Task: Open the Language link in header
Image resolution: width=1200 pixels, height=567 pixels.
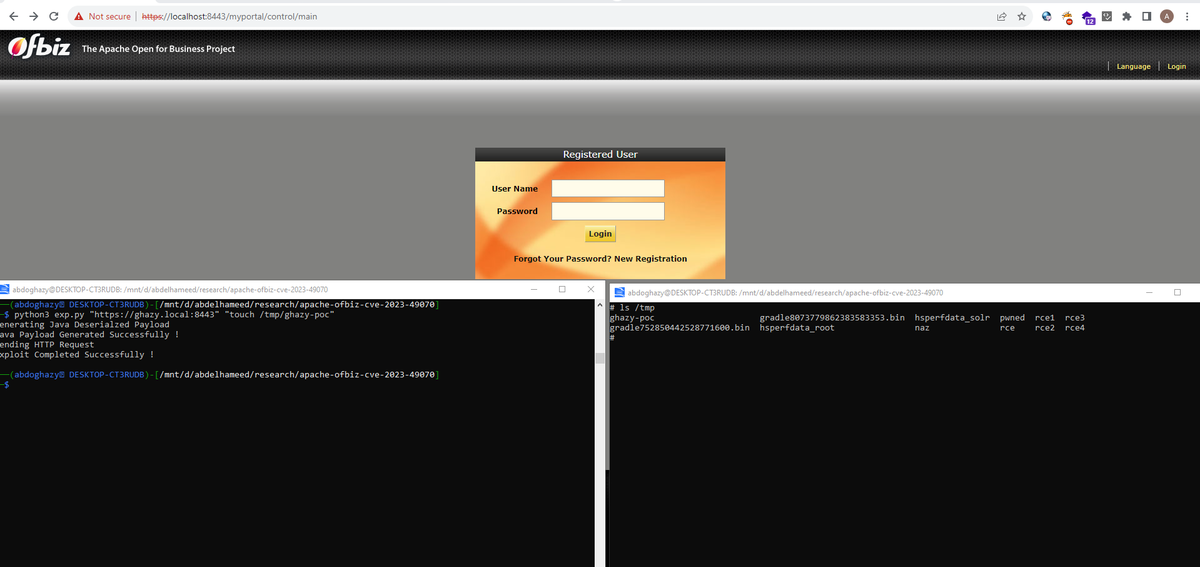Action: click(x=1133, y=66)
